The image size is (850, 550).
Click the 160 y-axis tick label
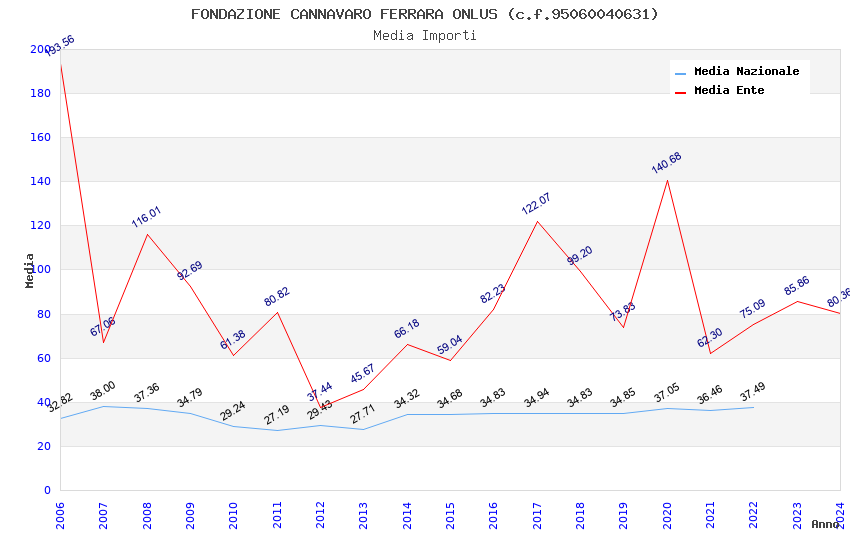click(41, 137)
